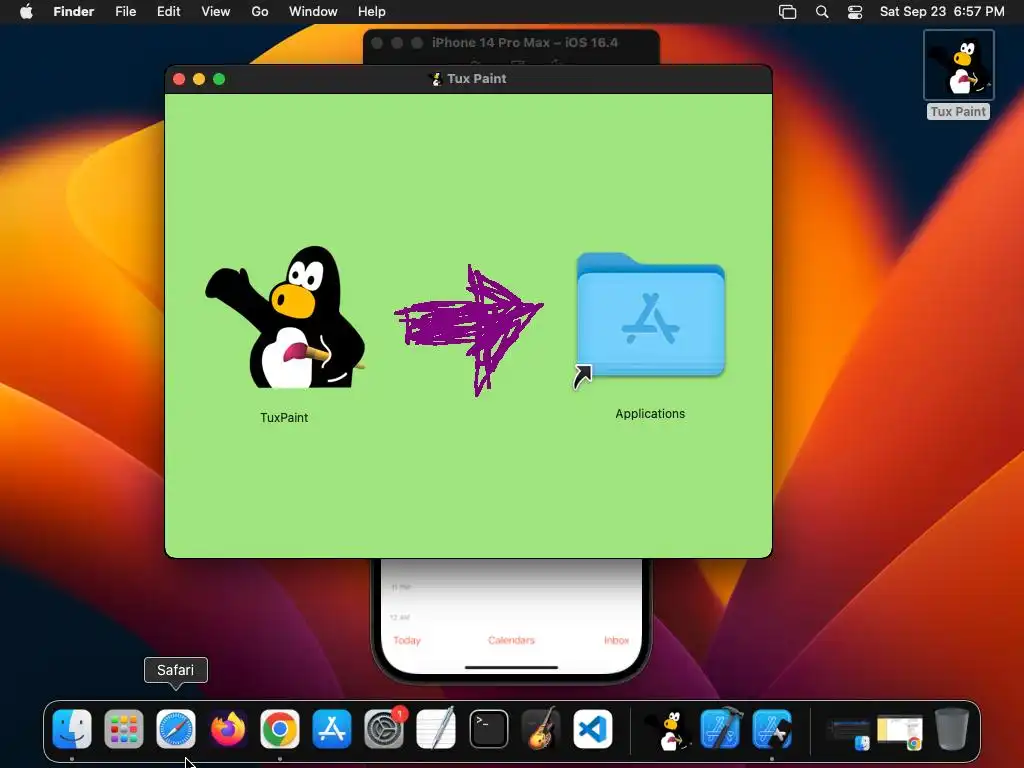Image resolution: width=1024 pixels, height=768 pixels.
Task: Open Stage Manager menu bar icon
Action: [788, 12]
